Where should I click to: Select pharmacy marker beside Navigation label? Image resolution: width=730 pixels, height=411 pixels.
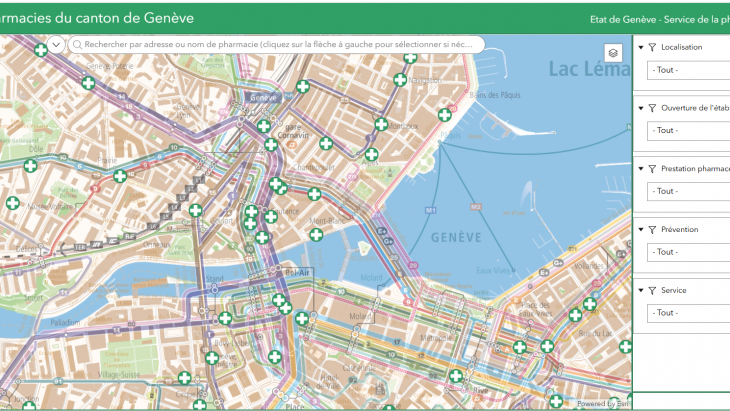400,80
